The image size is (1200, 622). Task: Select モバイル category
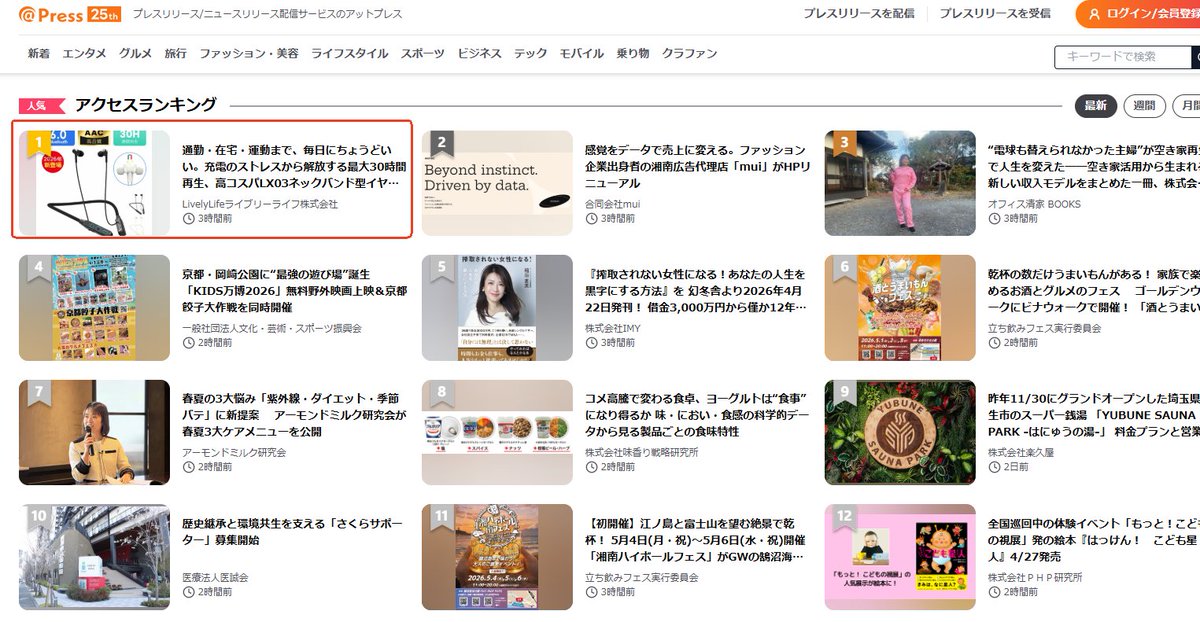[582, 53]
